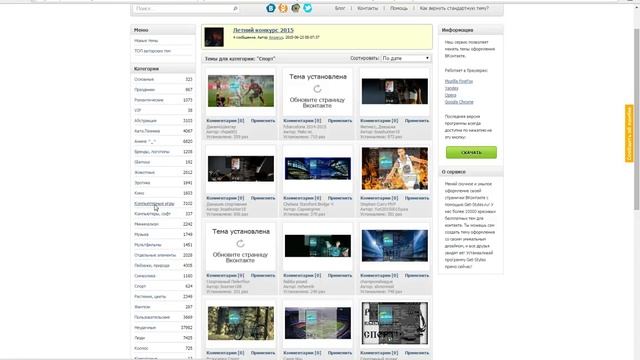
Task: Open the contest announcement avatar thumbnail
Action: click(x=214, y=37)
